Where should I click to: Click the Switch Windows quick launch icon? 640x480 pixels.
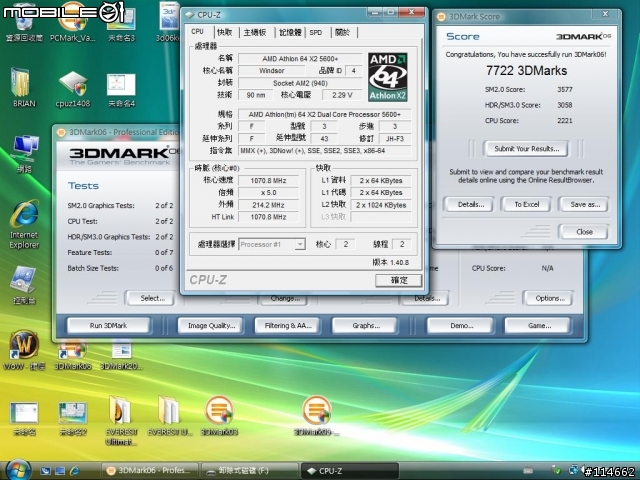point(60,471)
